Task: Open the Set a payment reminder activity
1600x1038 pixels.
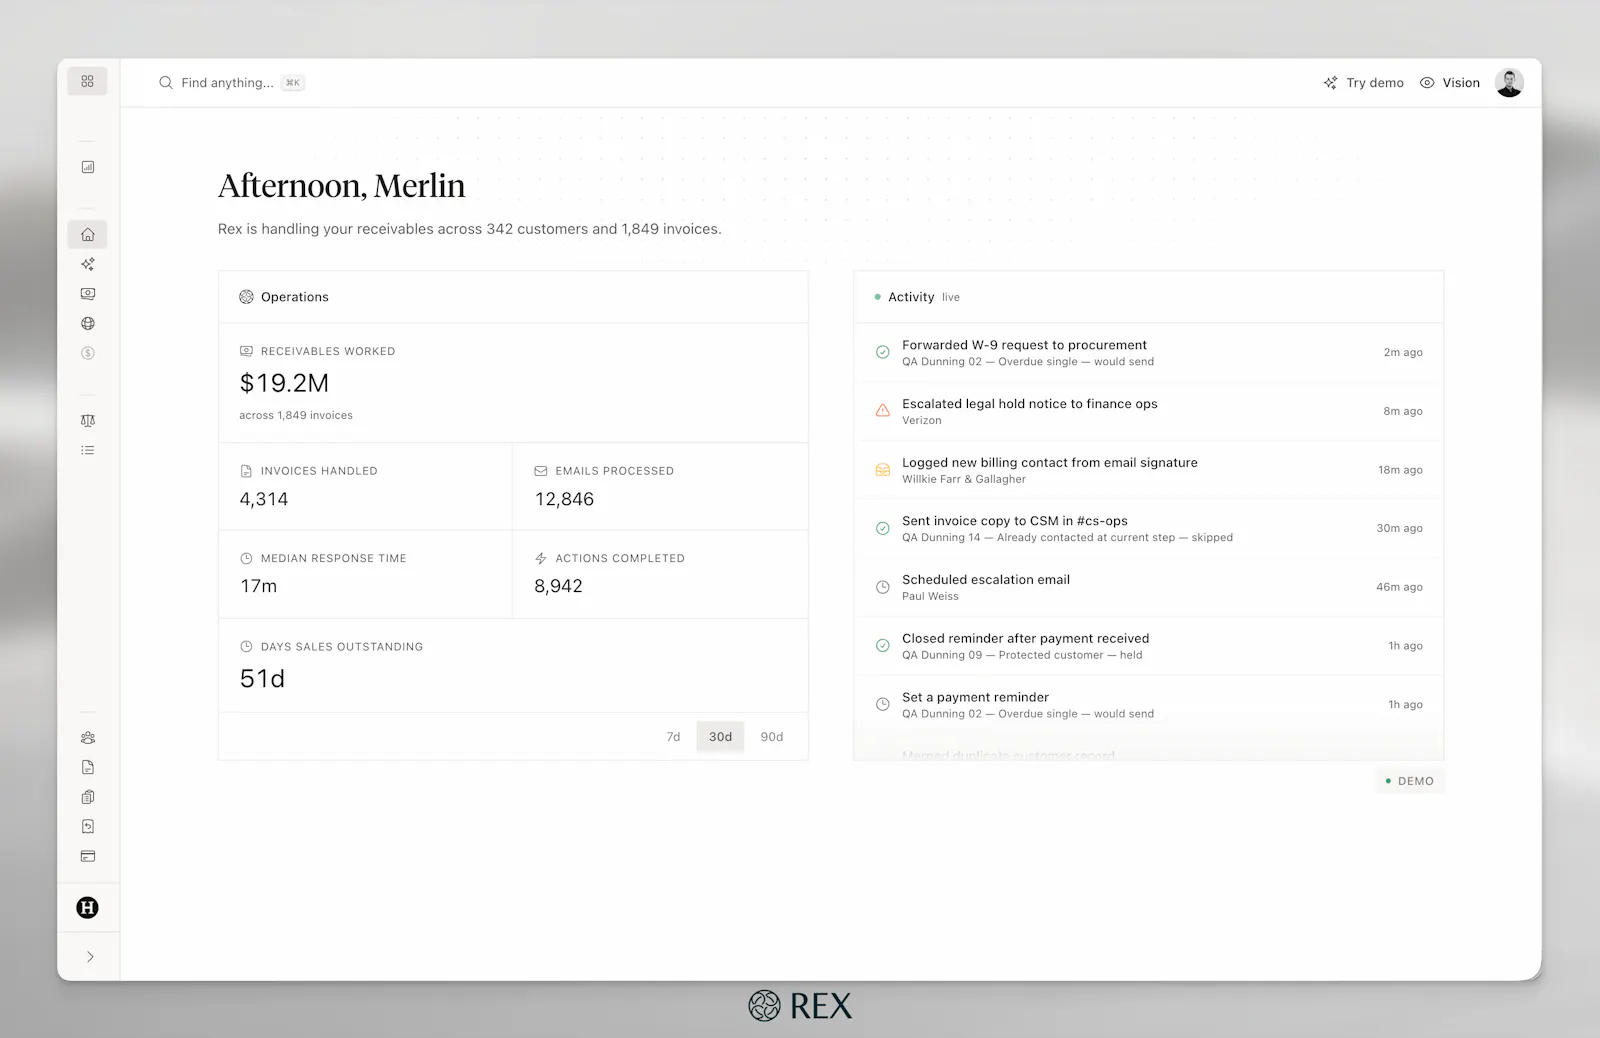Action: (1148, 705)
